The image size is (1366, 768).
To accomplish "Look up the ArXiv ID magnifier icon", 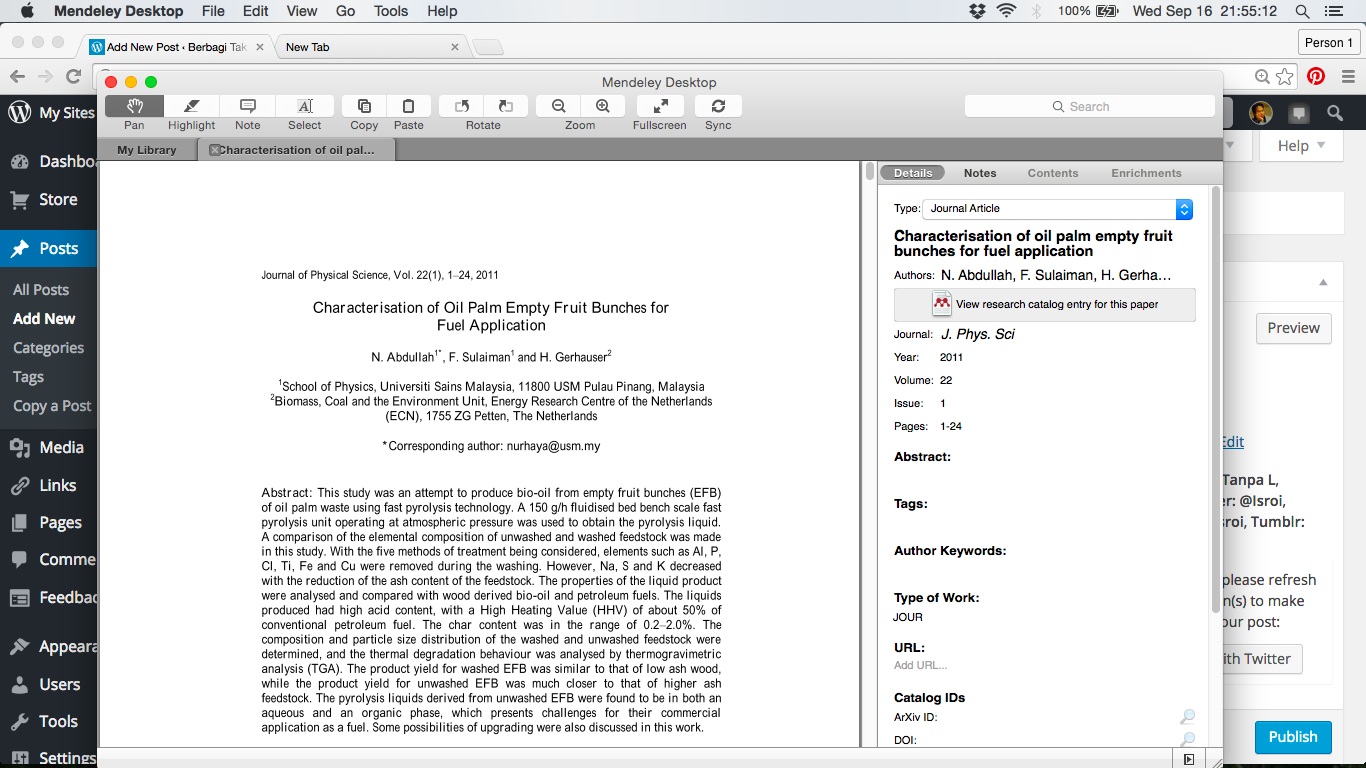I will (x=1187, y=717).
